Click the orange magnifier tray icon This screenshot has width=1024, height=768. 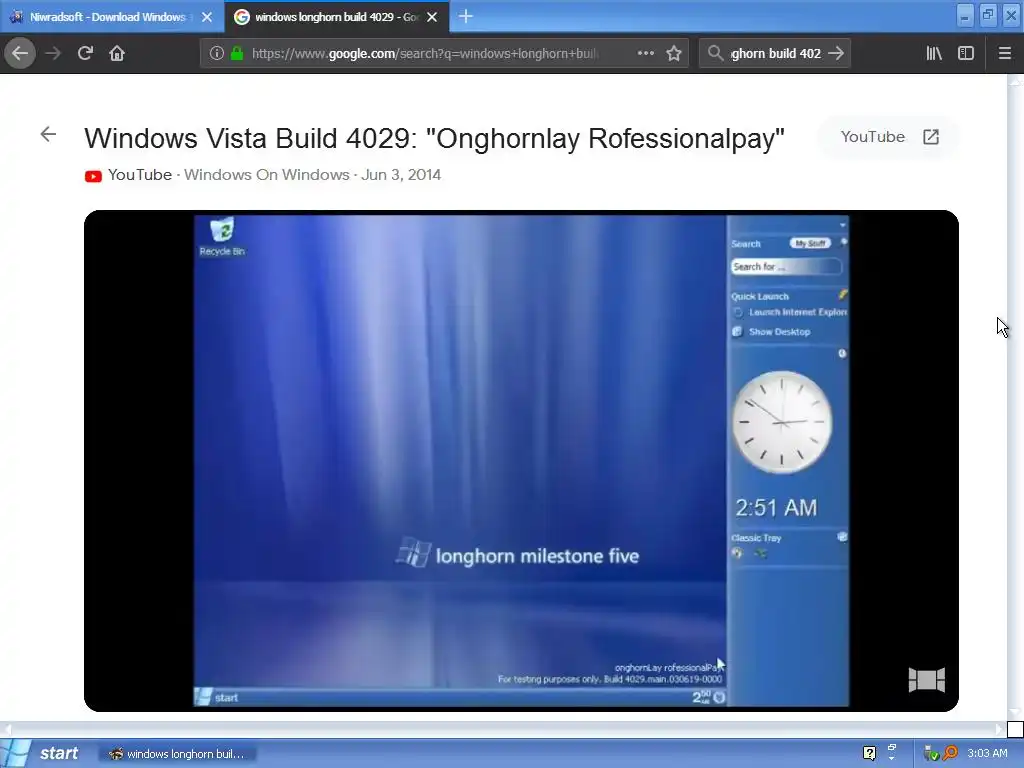click(x=950, y=754)
